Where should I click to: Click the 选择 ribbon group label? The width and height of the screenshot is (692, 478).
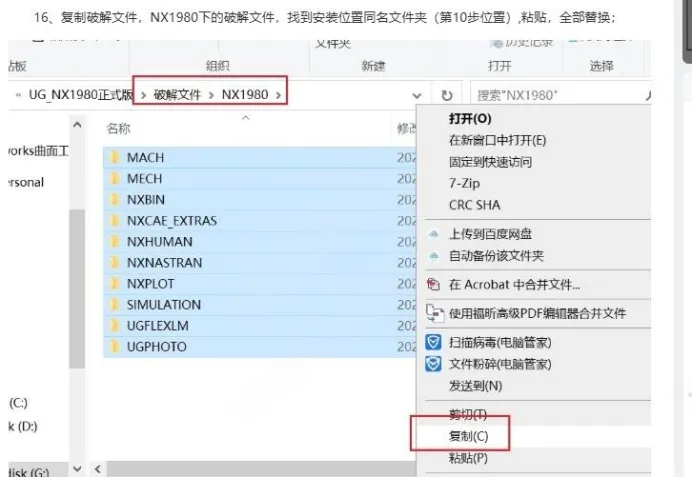[x=602, y=66]
